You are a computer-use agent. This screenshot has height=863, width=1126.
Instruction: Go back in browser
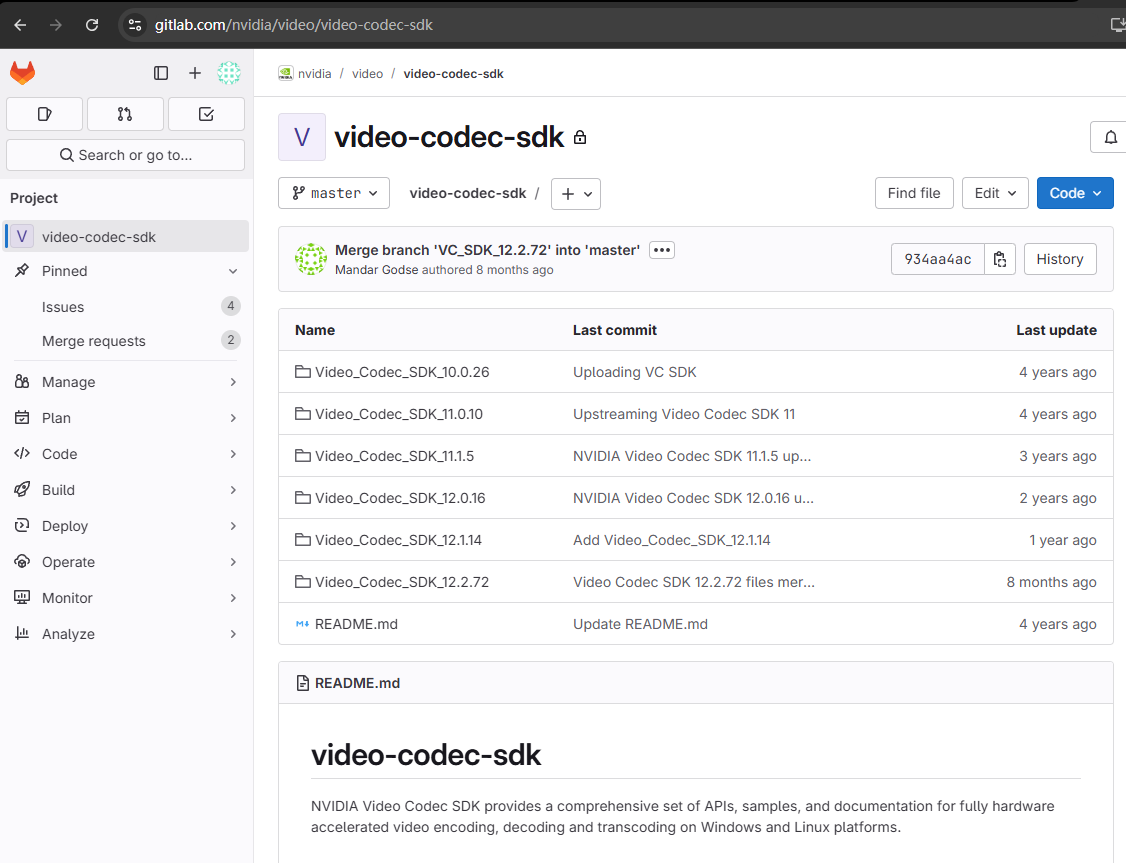(20, 25)
